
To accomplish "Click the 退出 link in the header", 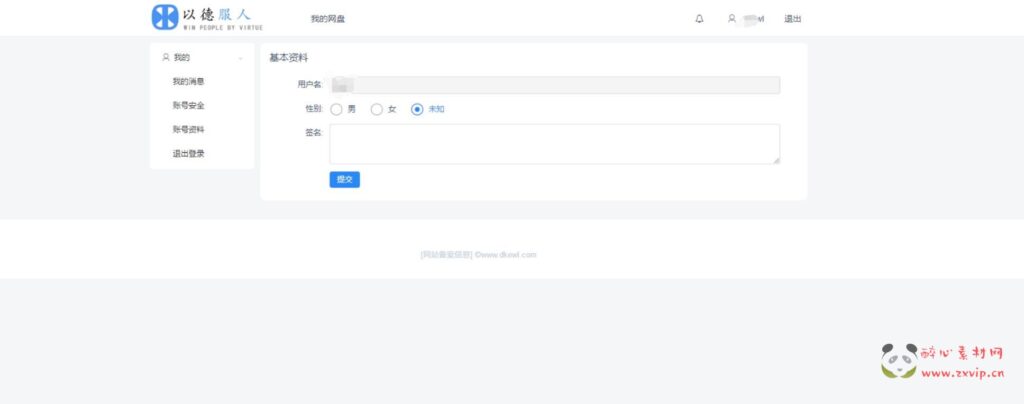I will click(792, 19).
